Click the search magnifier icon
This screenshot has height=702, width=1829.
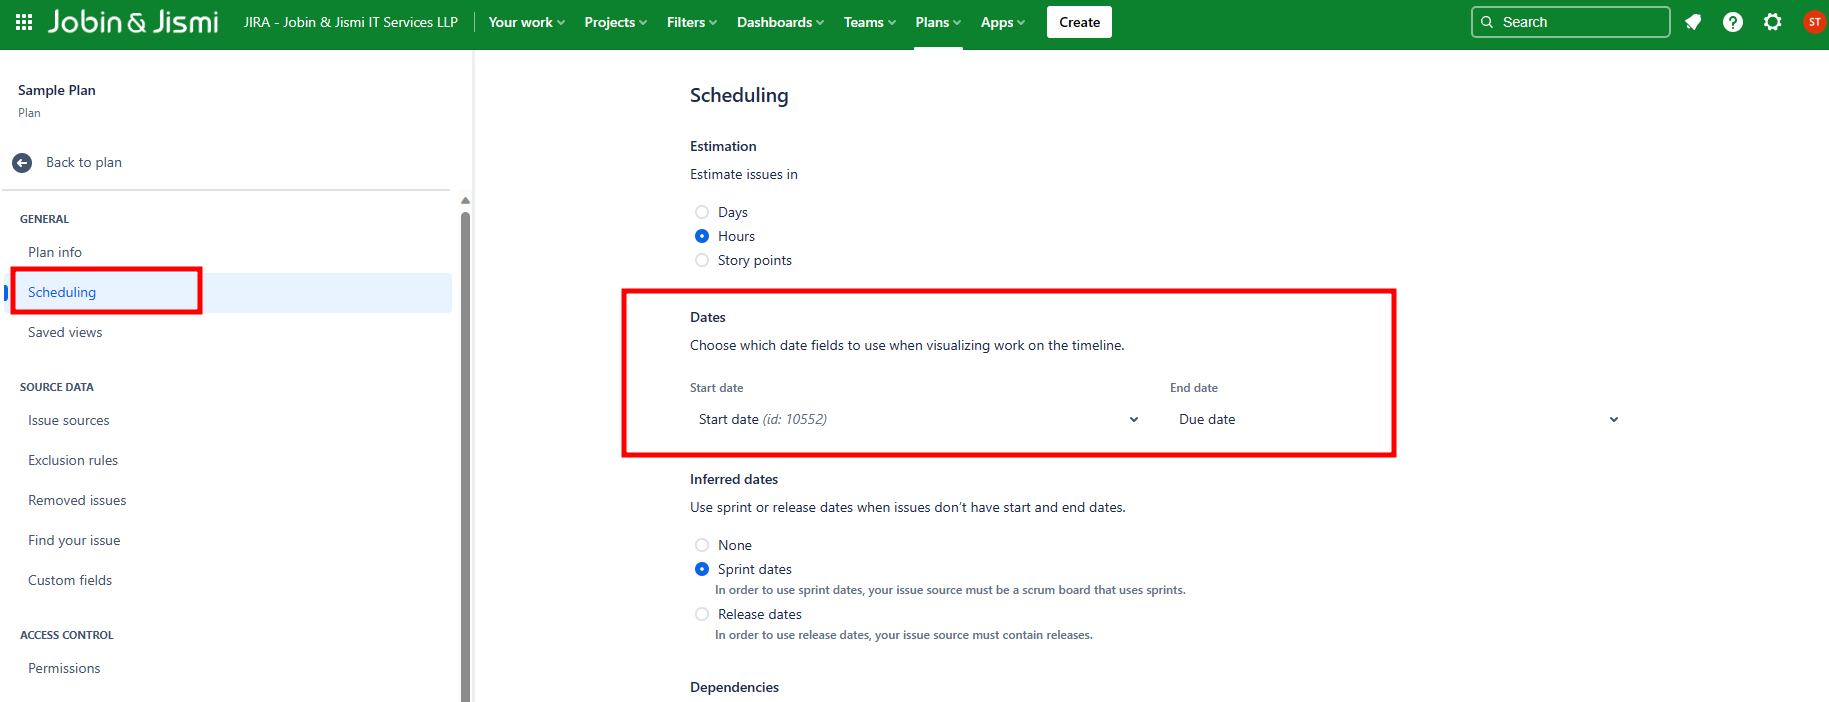(x=1487, y=22)
